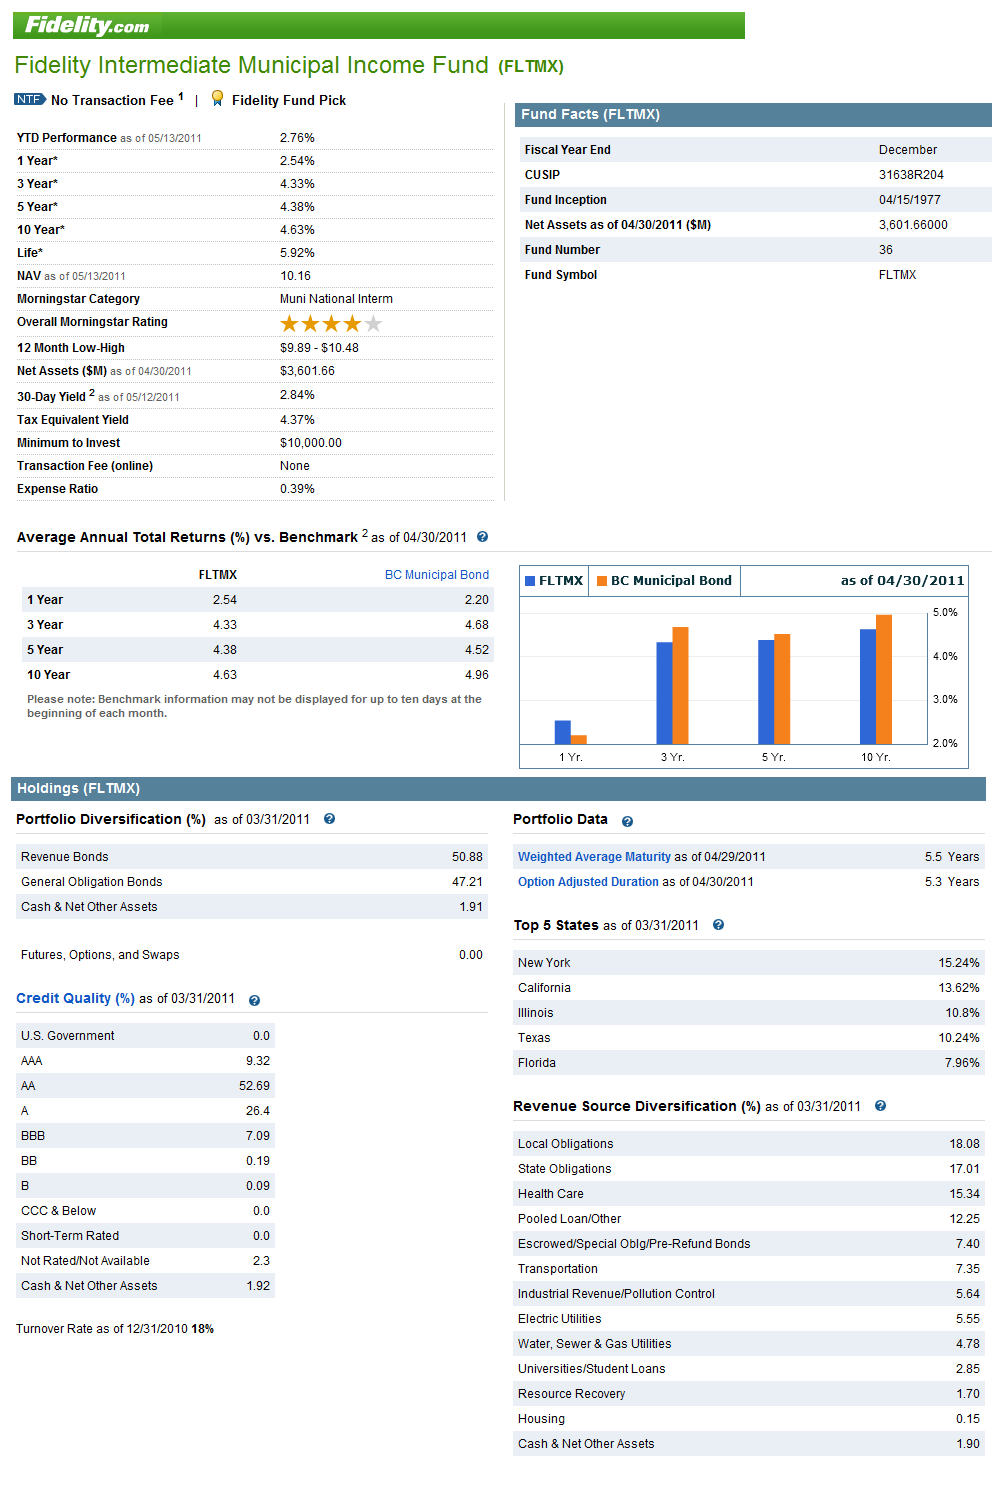The width and height of the screenshot is (1000, 1500).
Task: Select the YTD Performance value 2.76%
Action: tap(297, 138)
